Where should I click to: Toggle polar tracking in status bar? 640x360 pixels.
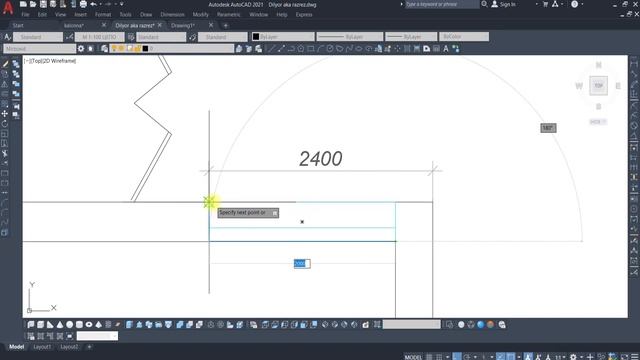pyautogui.click(x=467, y=357)
